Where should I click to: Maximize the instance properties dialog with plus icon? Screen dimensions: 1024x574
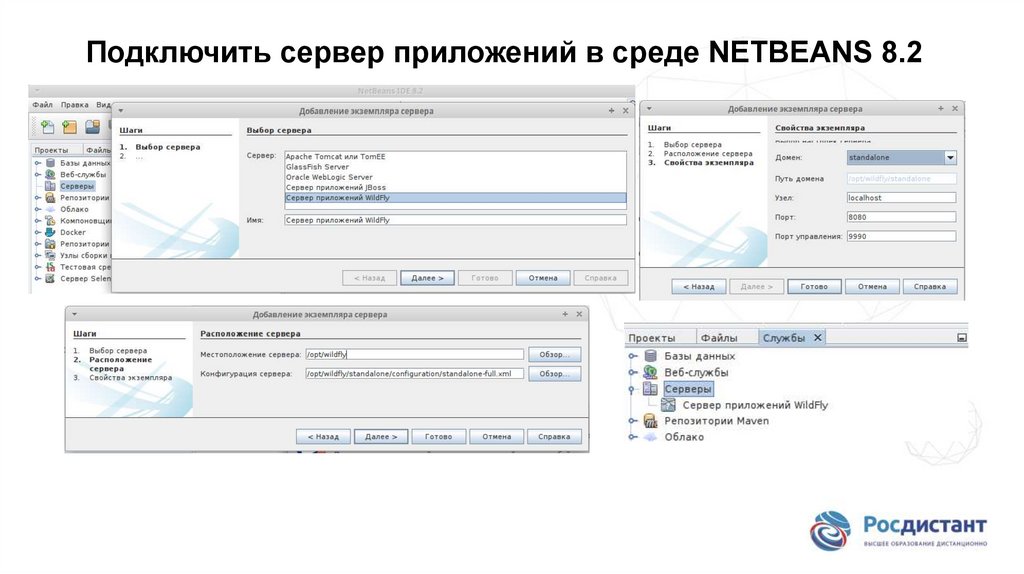pos(940,108)
